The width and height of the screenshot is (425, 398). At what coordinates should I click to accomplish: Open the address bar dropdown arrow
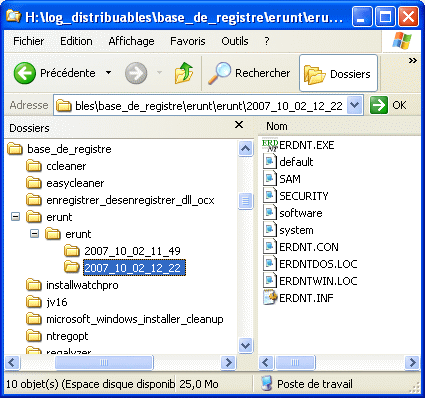pos(355,105)
